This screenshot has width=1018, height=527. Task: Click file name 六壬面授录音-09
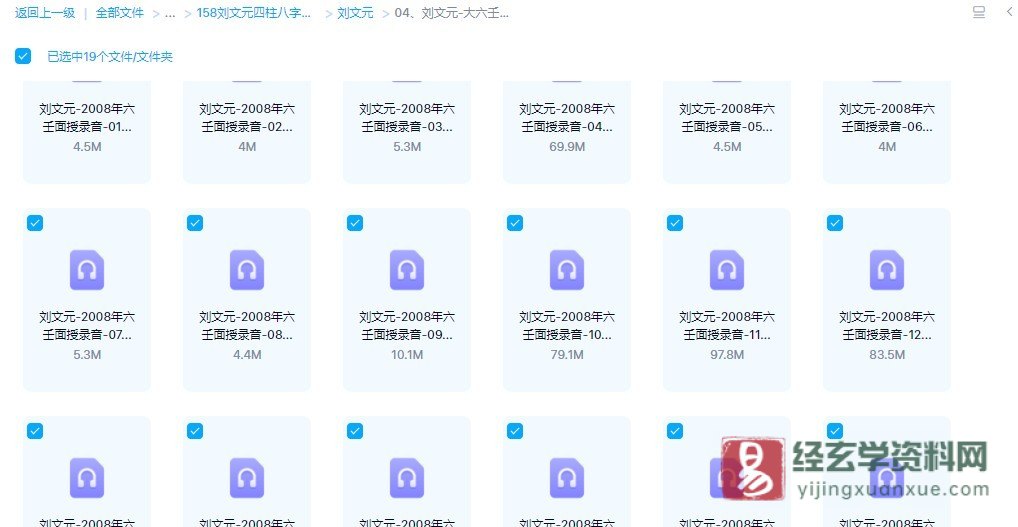pyautogui.click(x=407, y=326)
